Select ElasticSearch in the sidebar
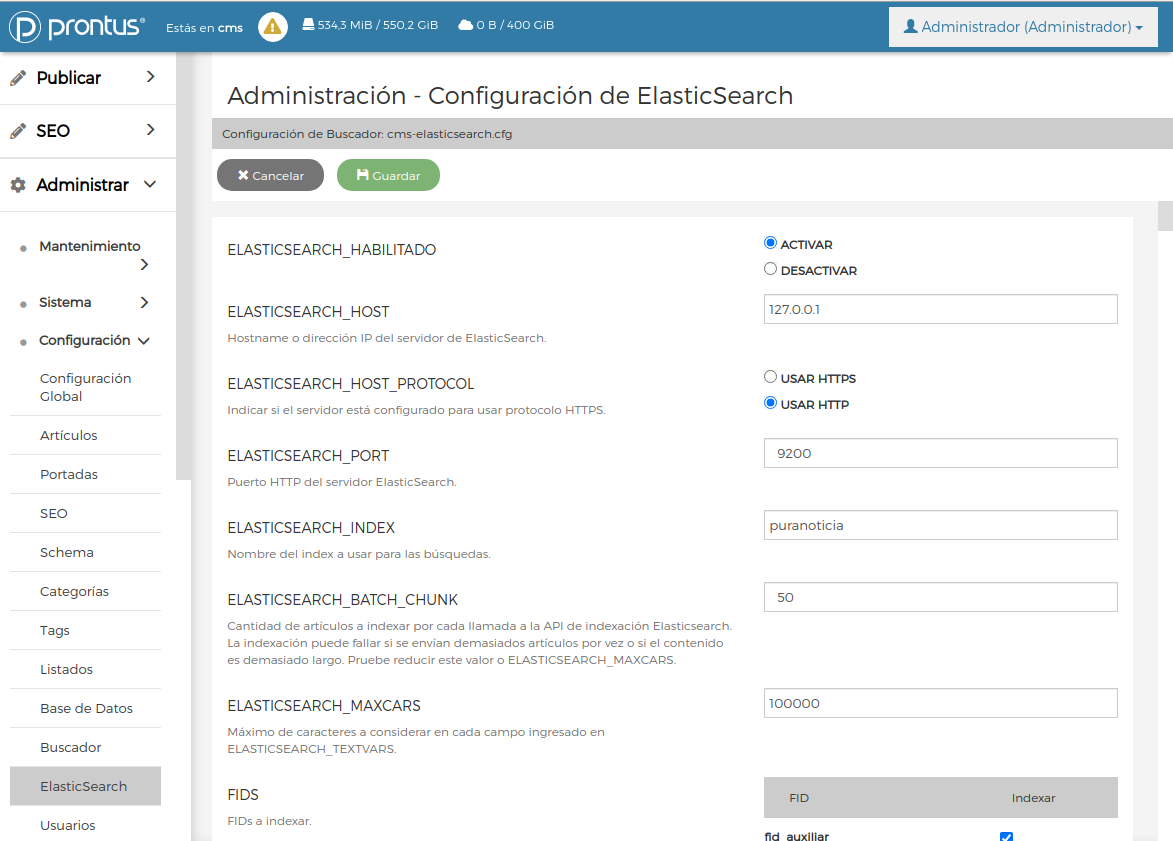Image resolution: width=1173 pixels, height=841 pixels. [85, 786]
